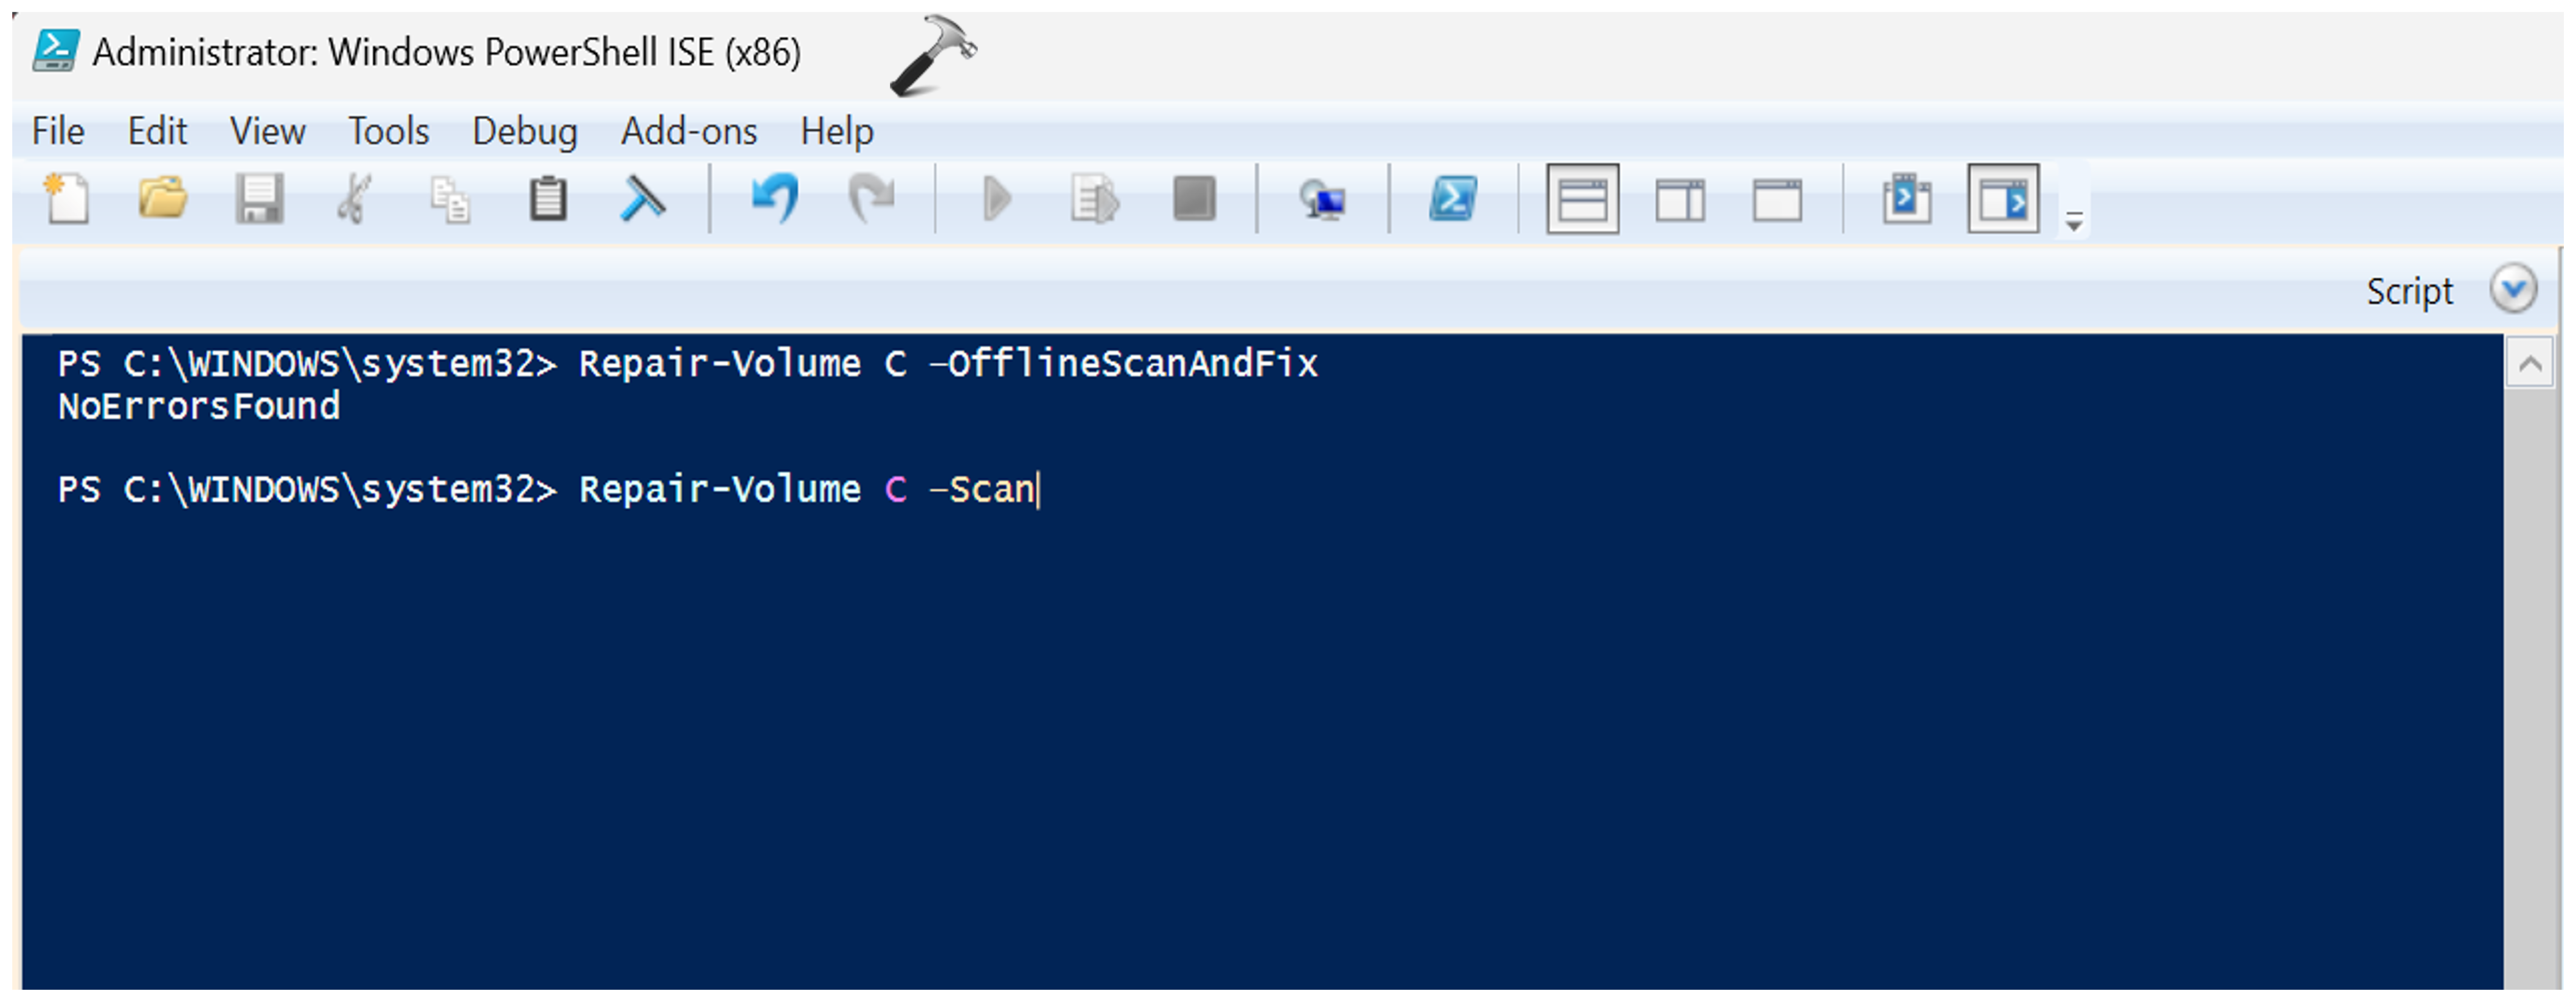This screenshot has height=1002, width=2576.
Task: Open the toolbar overflow options arrow
Action: [x=2074, y=223]
